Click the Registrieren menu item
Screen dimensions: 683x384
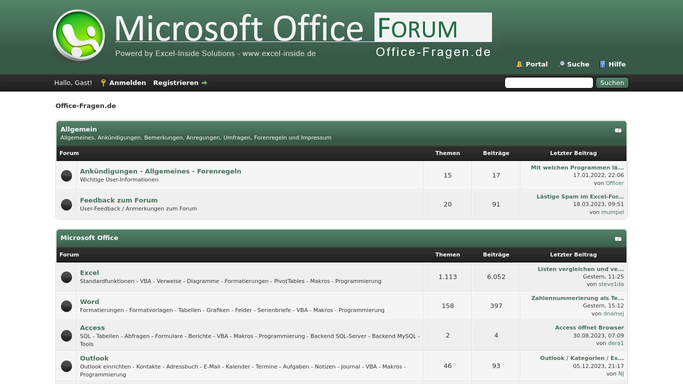[x=176, y=83]
